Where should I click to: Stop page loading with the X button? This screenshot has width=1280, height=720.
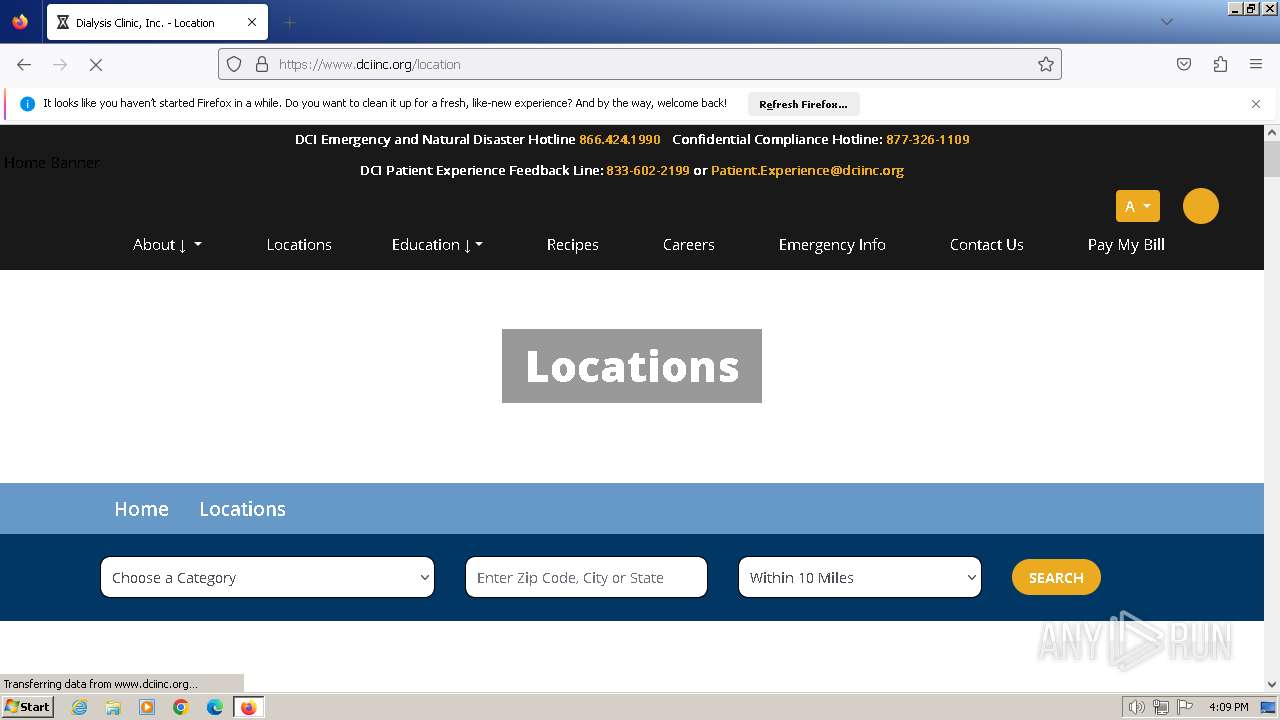(x=96, y=64)
